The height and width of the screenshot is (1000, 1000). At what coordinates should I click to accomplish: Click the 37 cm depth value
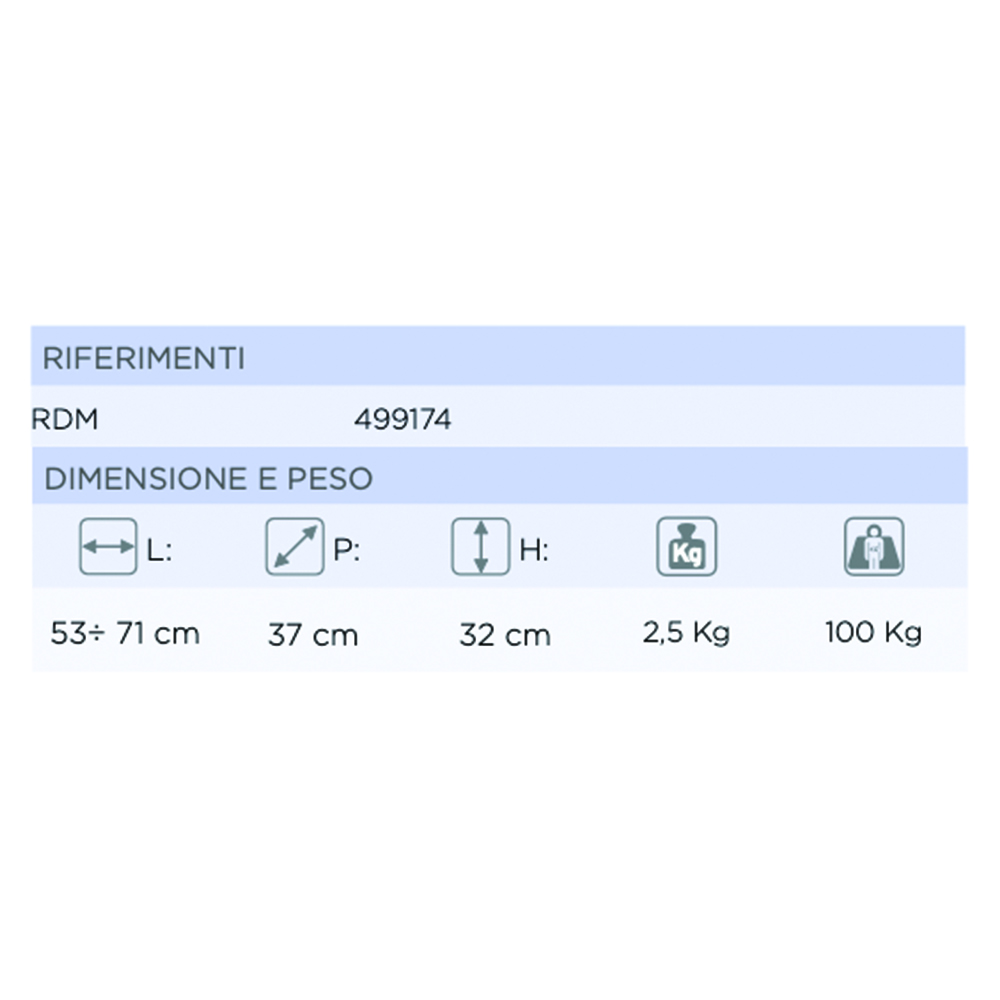[x=313, y=635]
